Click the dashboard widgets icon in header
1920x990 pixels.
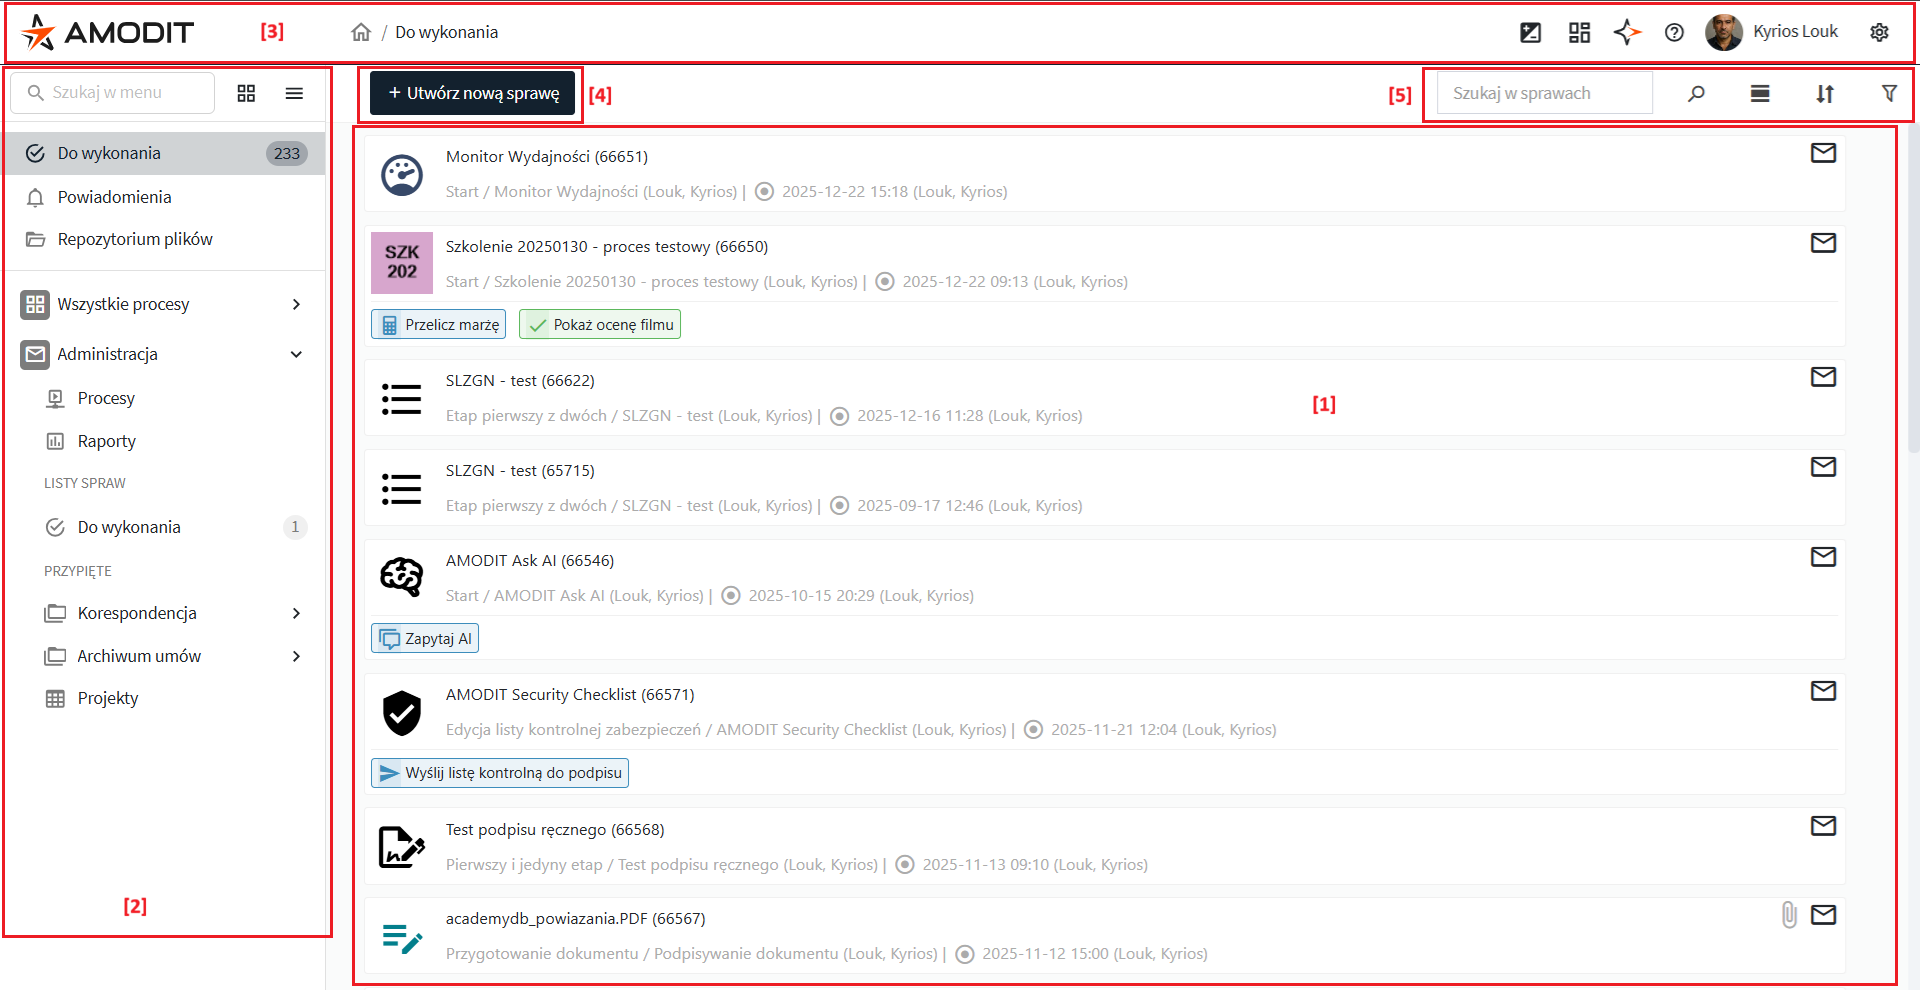point(1579,32)
